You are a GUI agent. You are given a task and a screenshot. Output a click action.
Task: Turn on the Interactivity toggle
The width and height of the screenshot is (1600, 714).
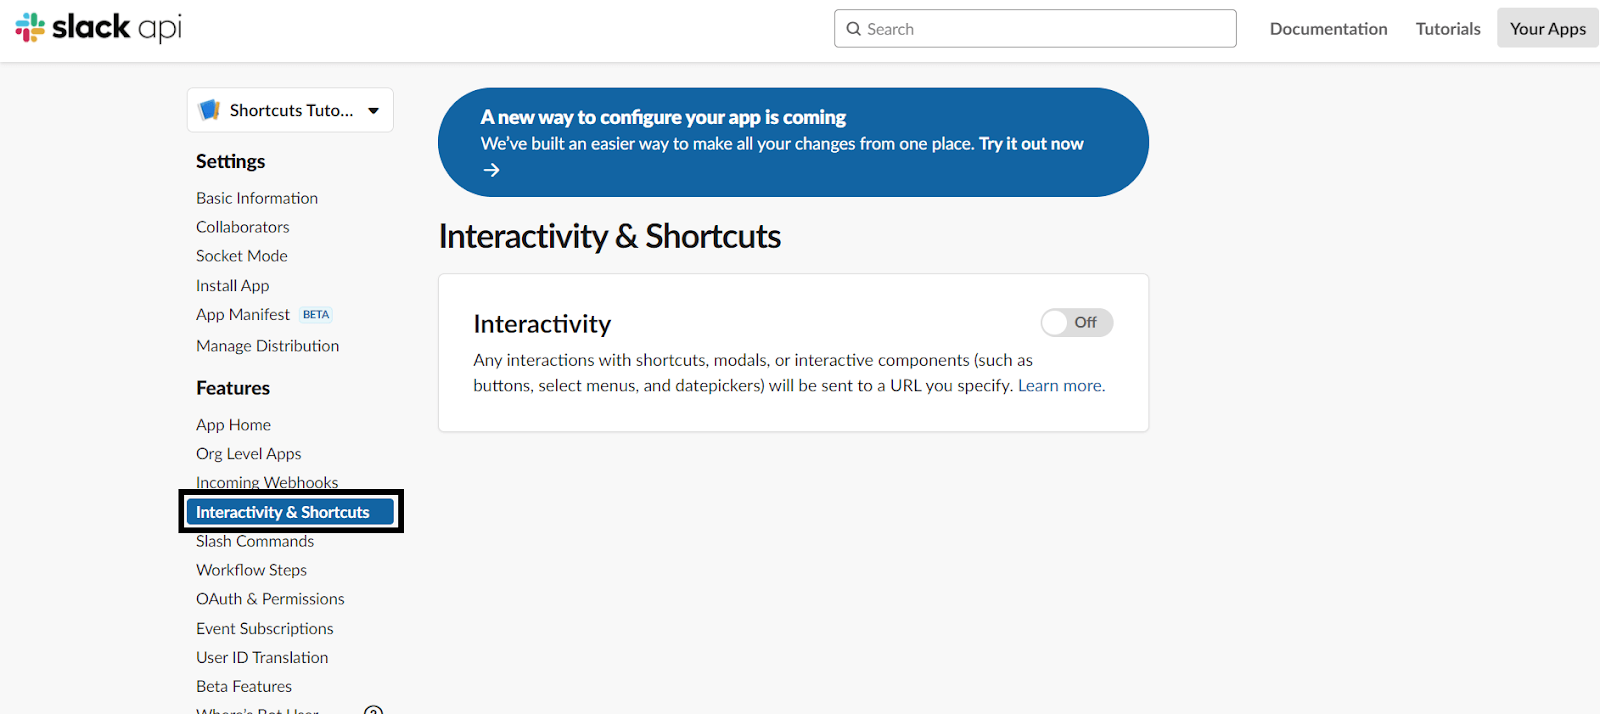pyautogui.click(x=1076, y=322)
